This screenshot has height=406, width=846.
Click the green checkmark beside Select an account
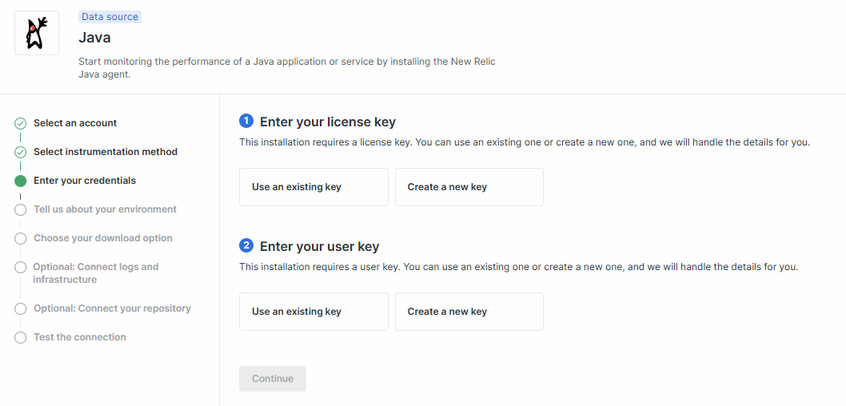pyautogui.click(x=20, y=123)
